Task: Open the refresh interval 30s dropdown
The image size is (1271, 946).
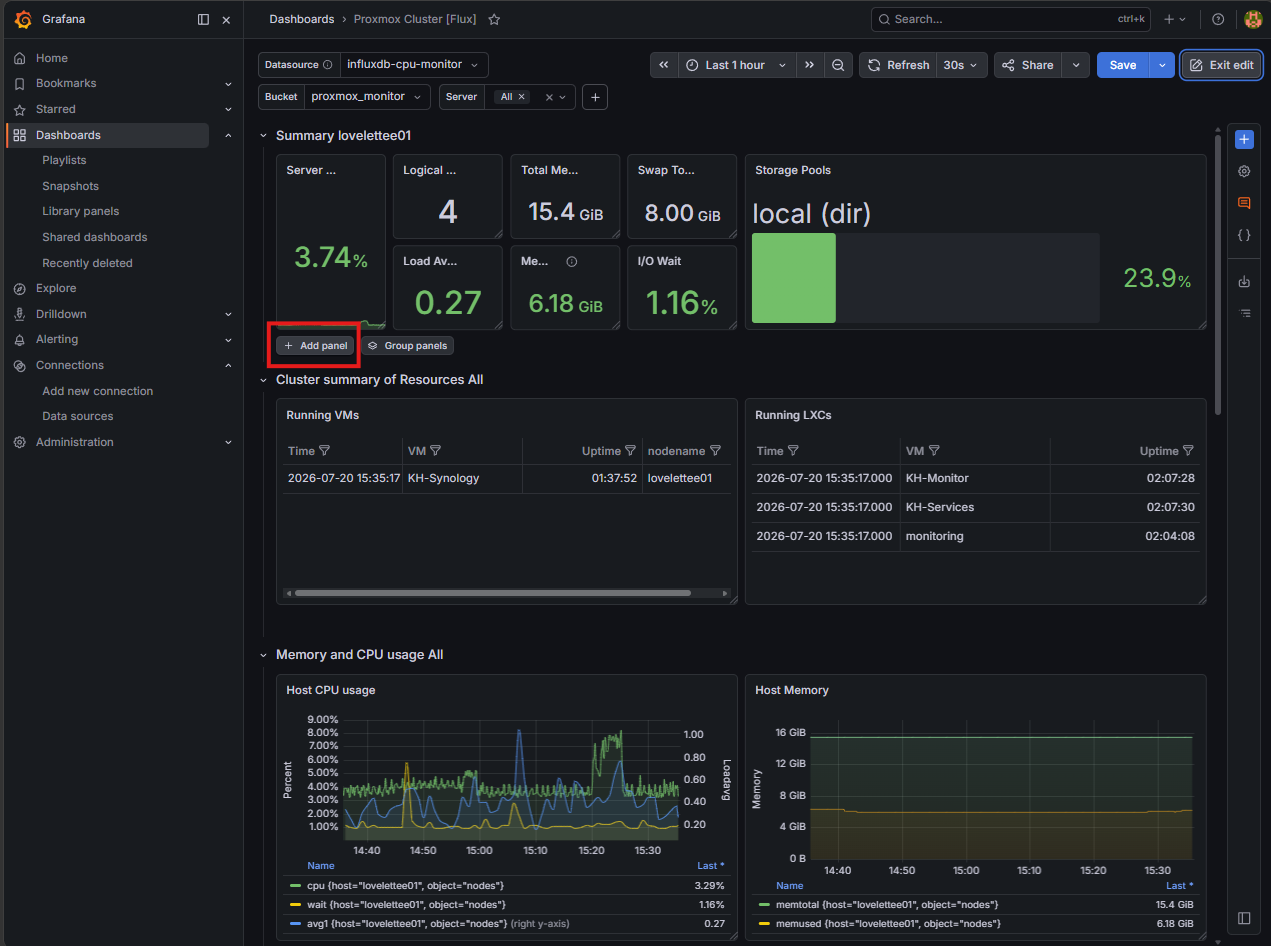Action: pyautogui.click(x=962, y=65)
